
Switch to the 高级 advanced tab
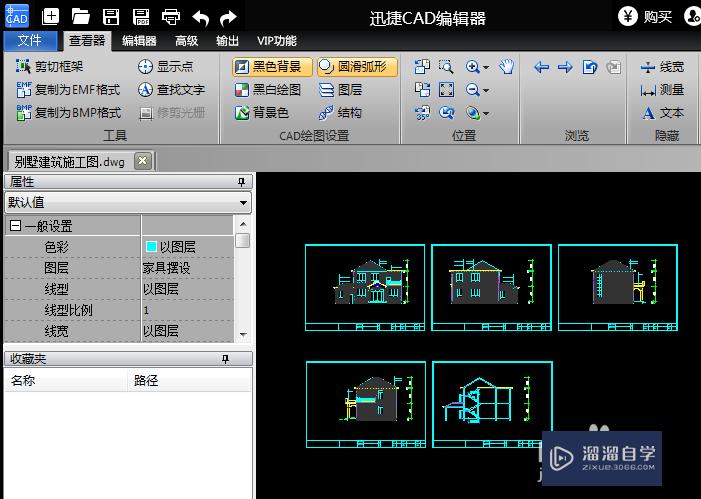tap(186, 41)
